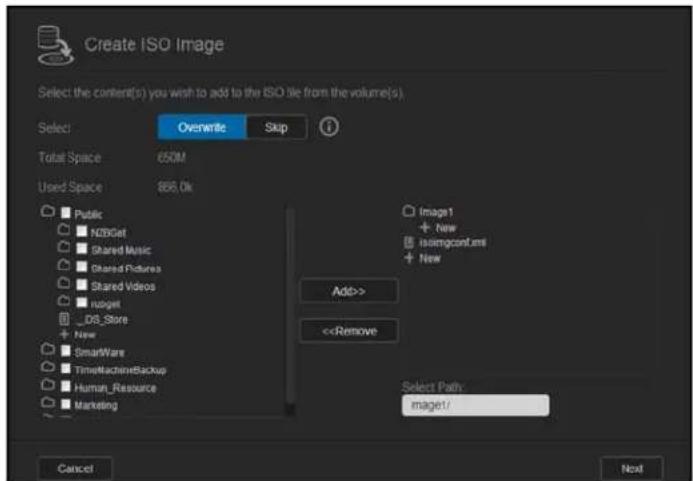Screen dimensions: 693x481
Task: Click the _DS_Store file icon
Action: coord(64,319)
